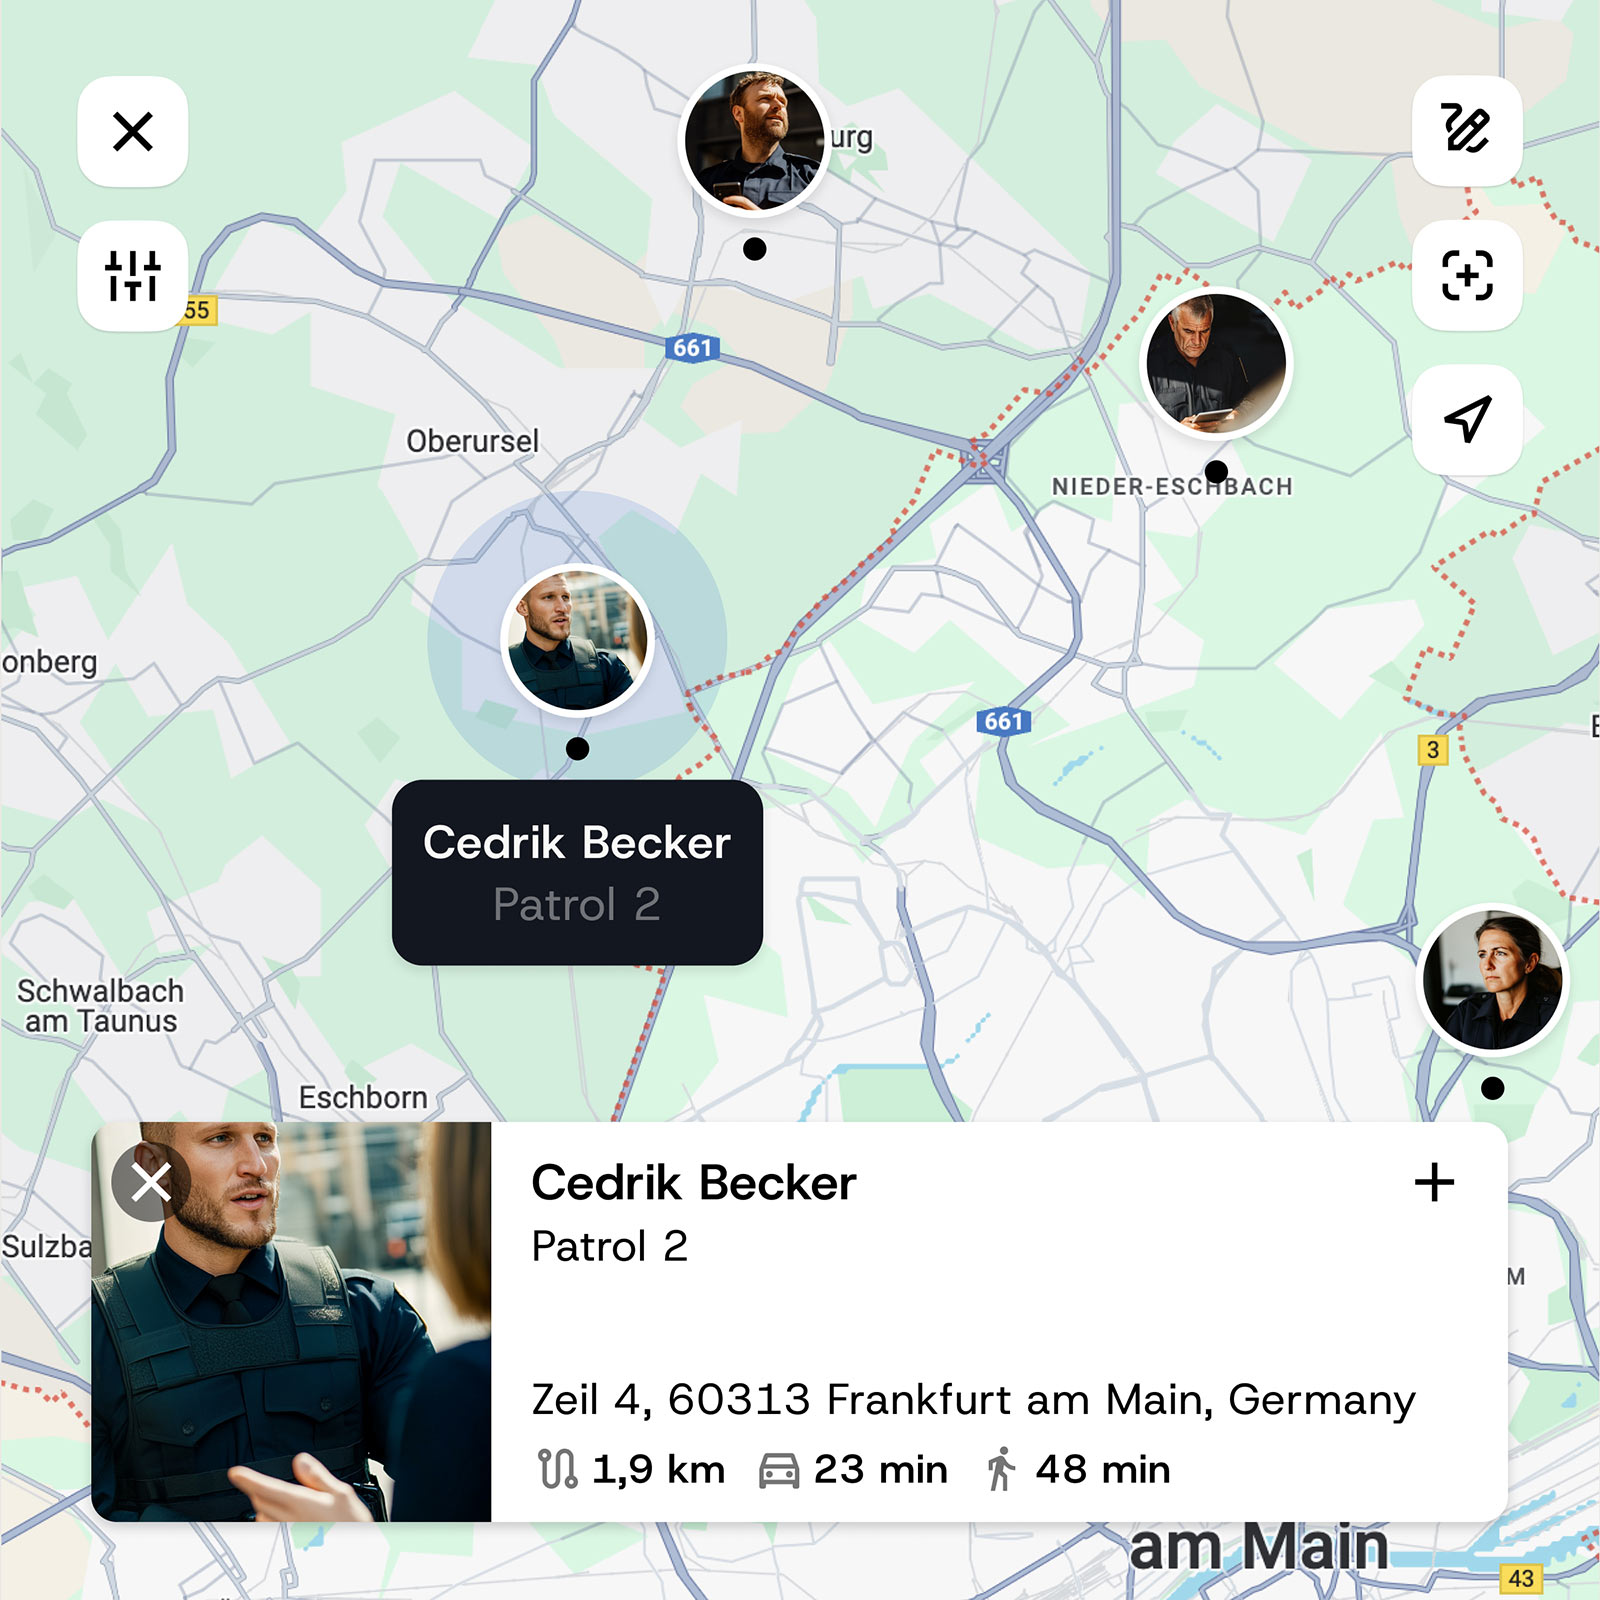
Task: Click the location dot under Cedrik's avatar
Action: (x=577, y=748)
